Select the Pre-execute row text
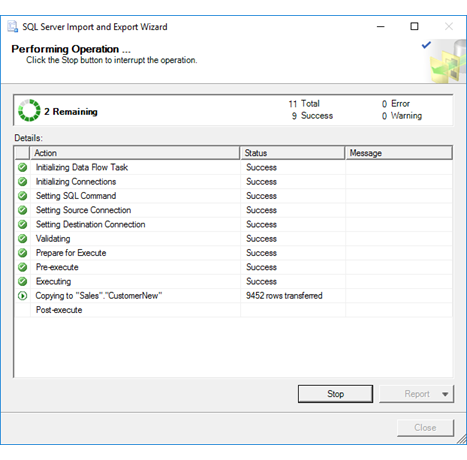 pos(57,267)
